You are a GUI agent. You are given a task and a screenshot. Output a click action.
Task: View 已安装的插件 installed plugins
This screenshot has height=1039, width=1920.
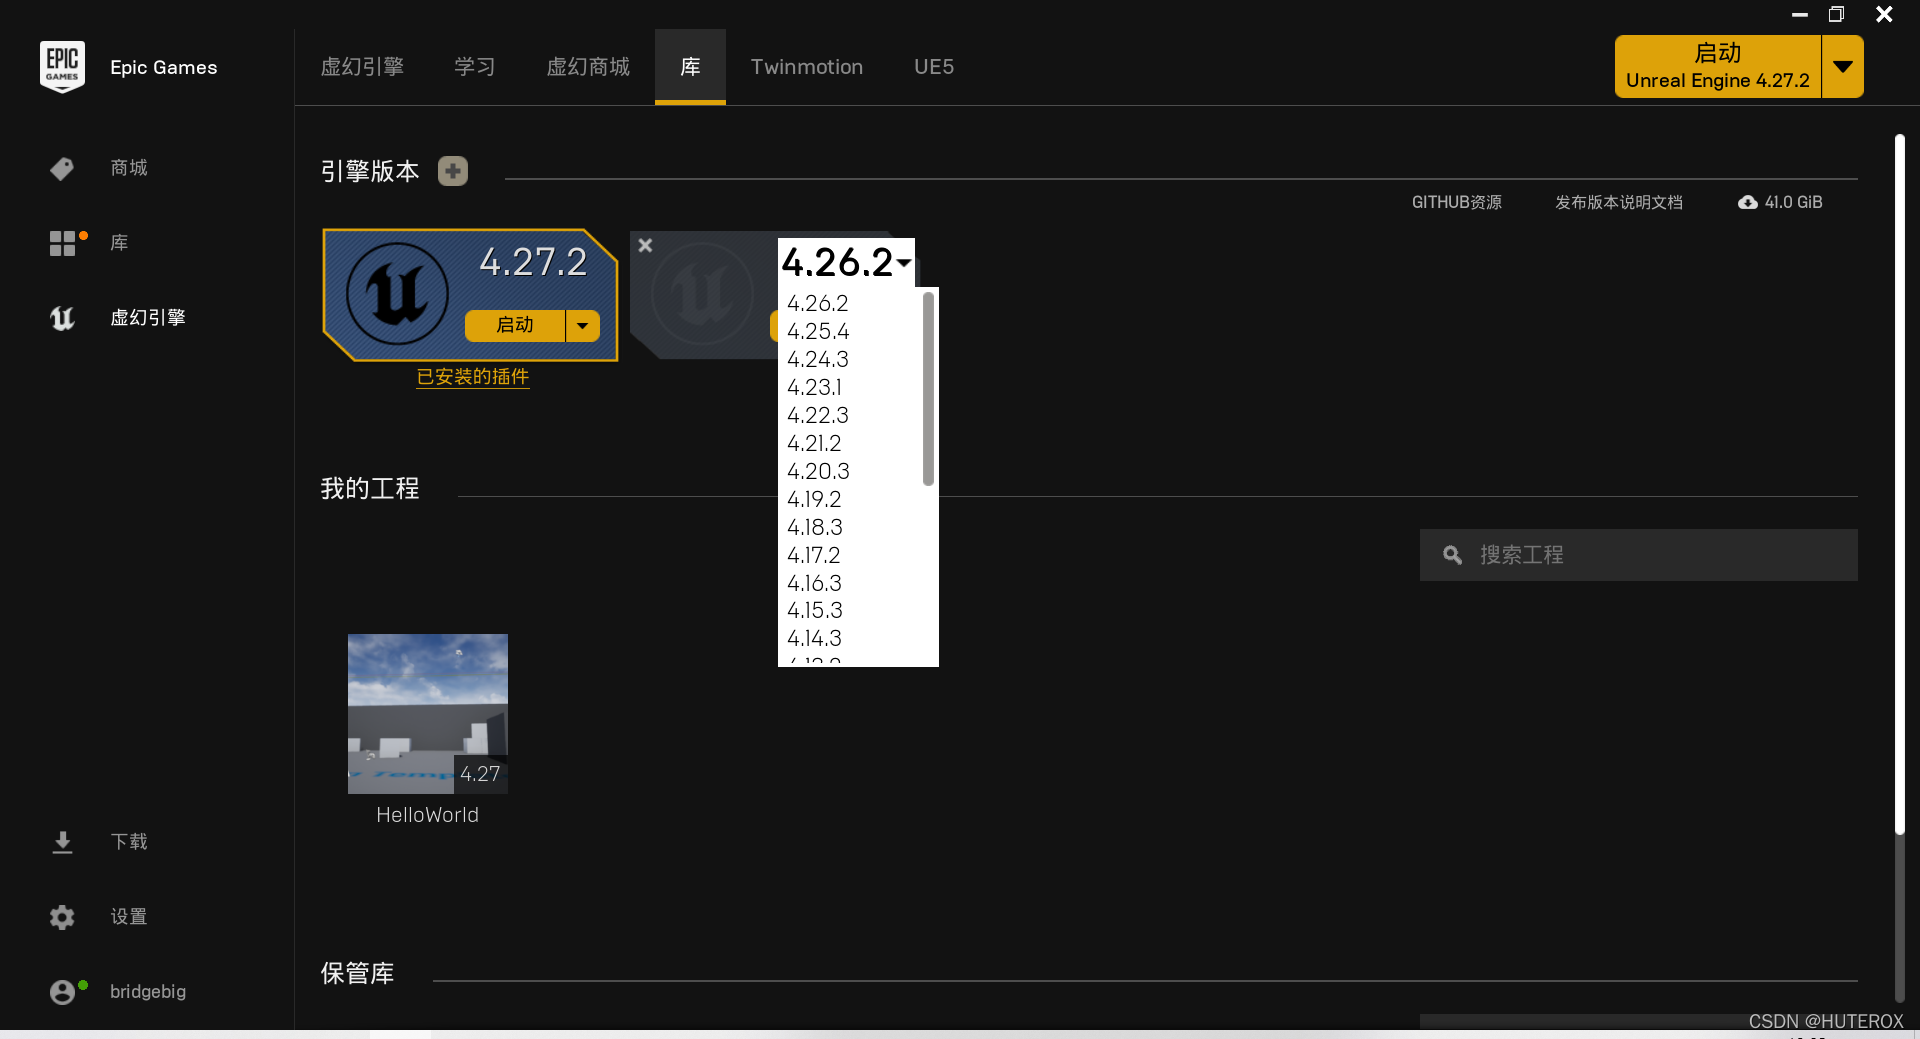point(472,377)
